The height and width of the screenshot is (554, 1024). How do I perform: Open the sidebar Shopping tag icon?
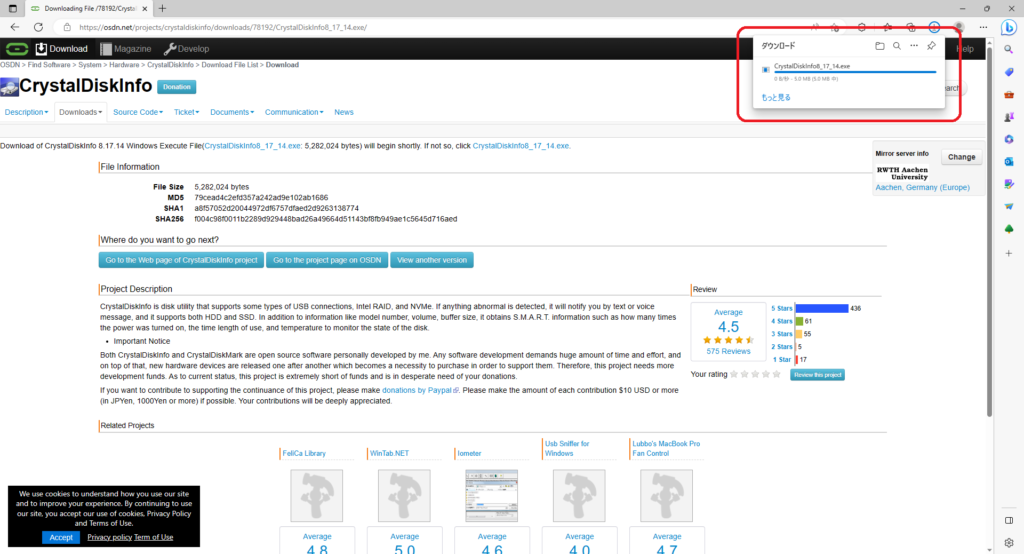(1009, 72)
